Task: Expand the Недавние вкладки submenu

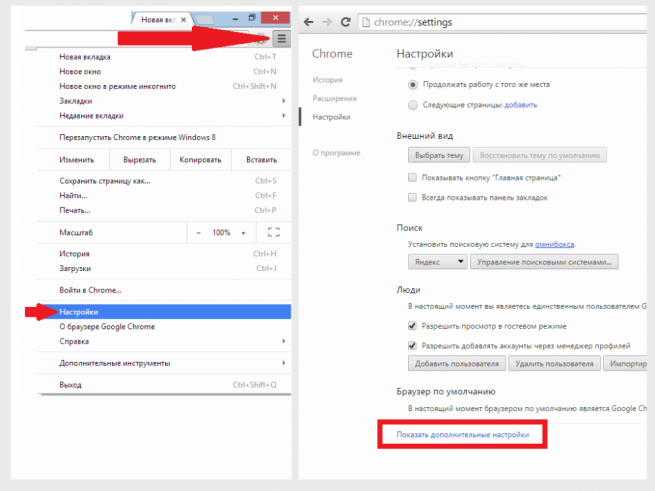Action: (x=164, y=115)
